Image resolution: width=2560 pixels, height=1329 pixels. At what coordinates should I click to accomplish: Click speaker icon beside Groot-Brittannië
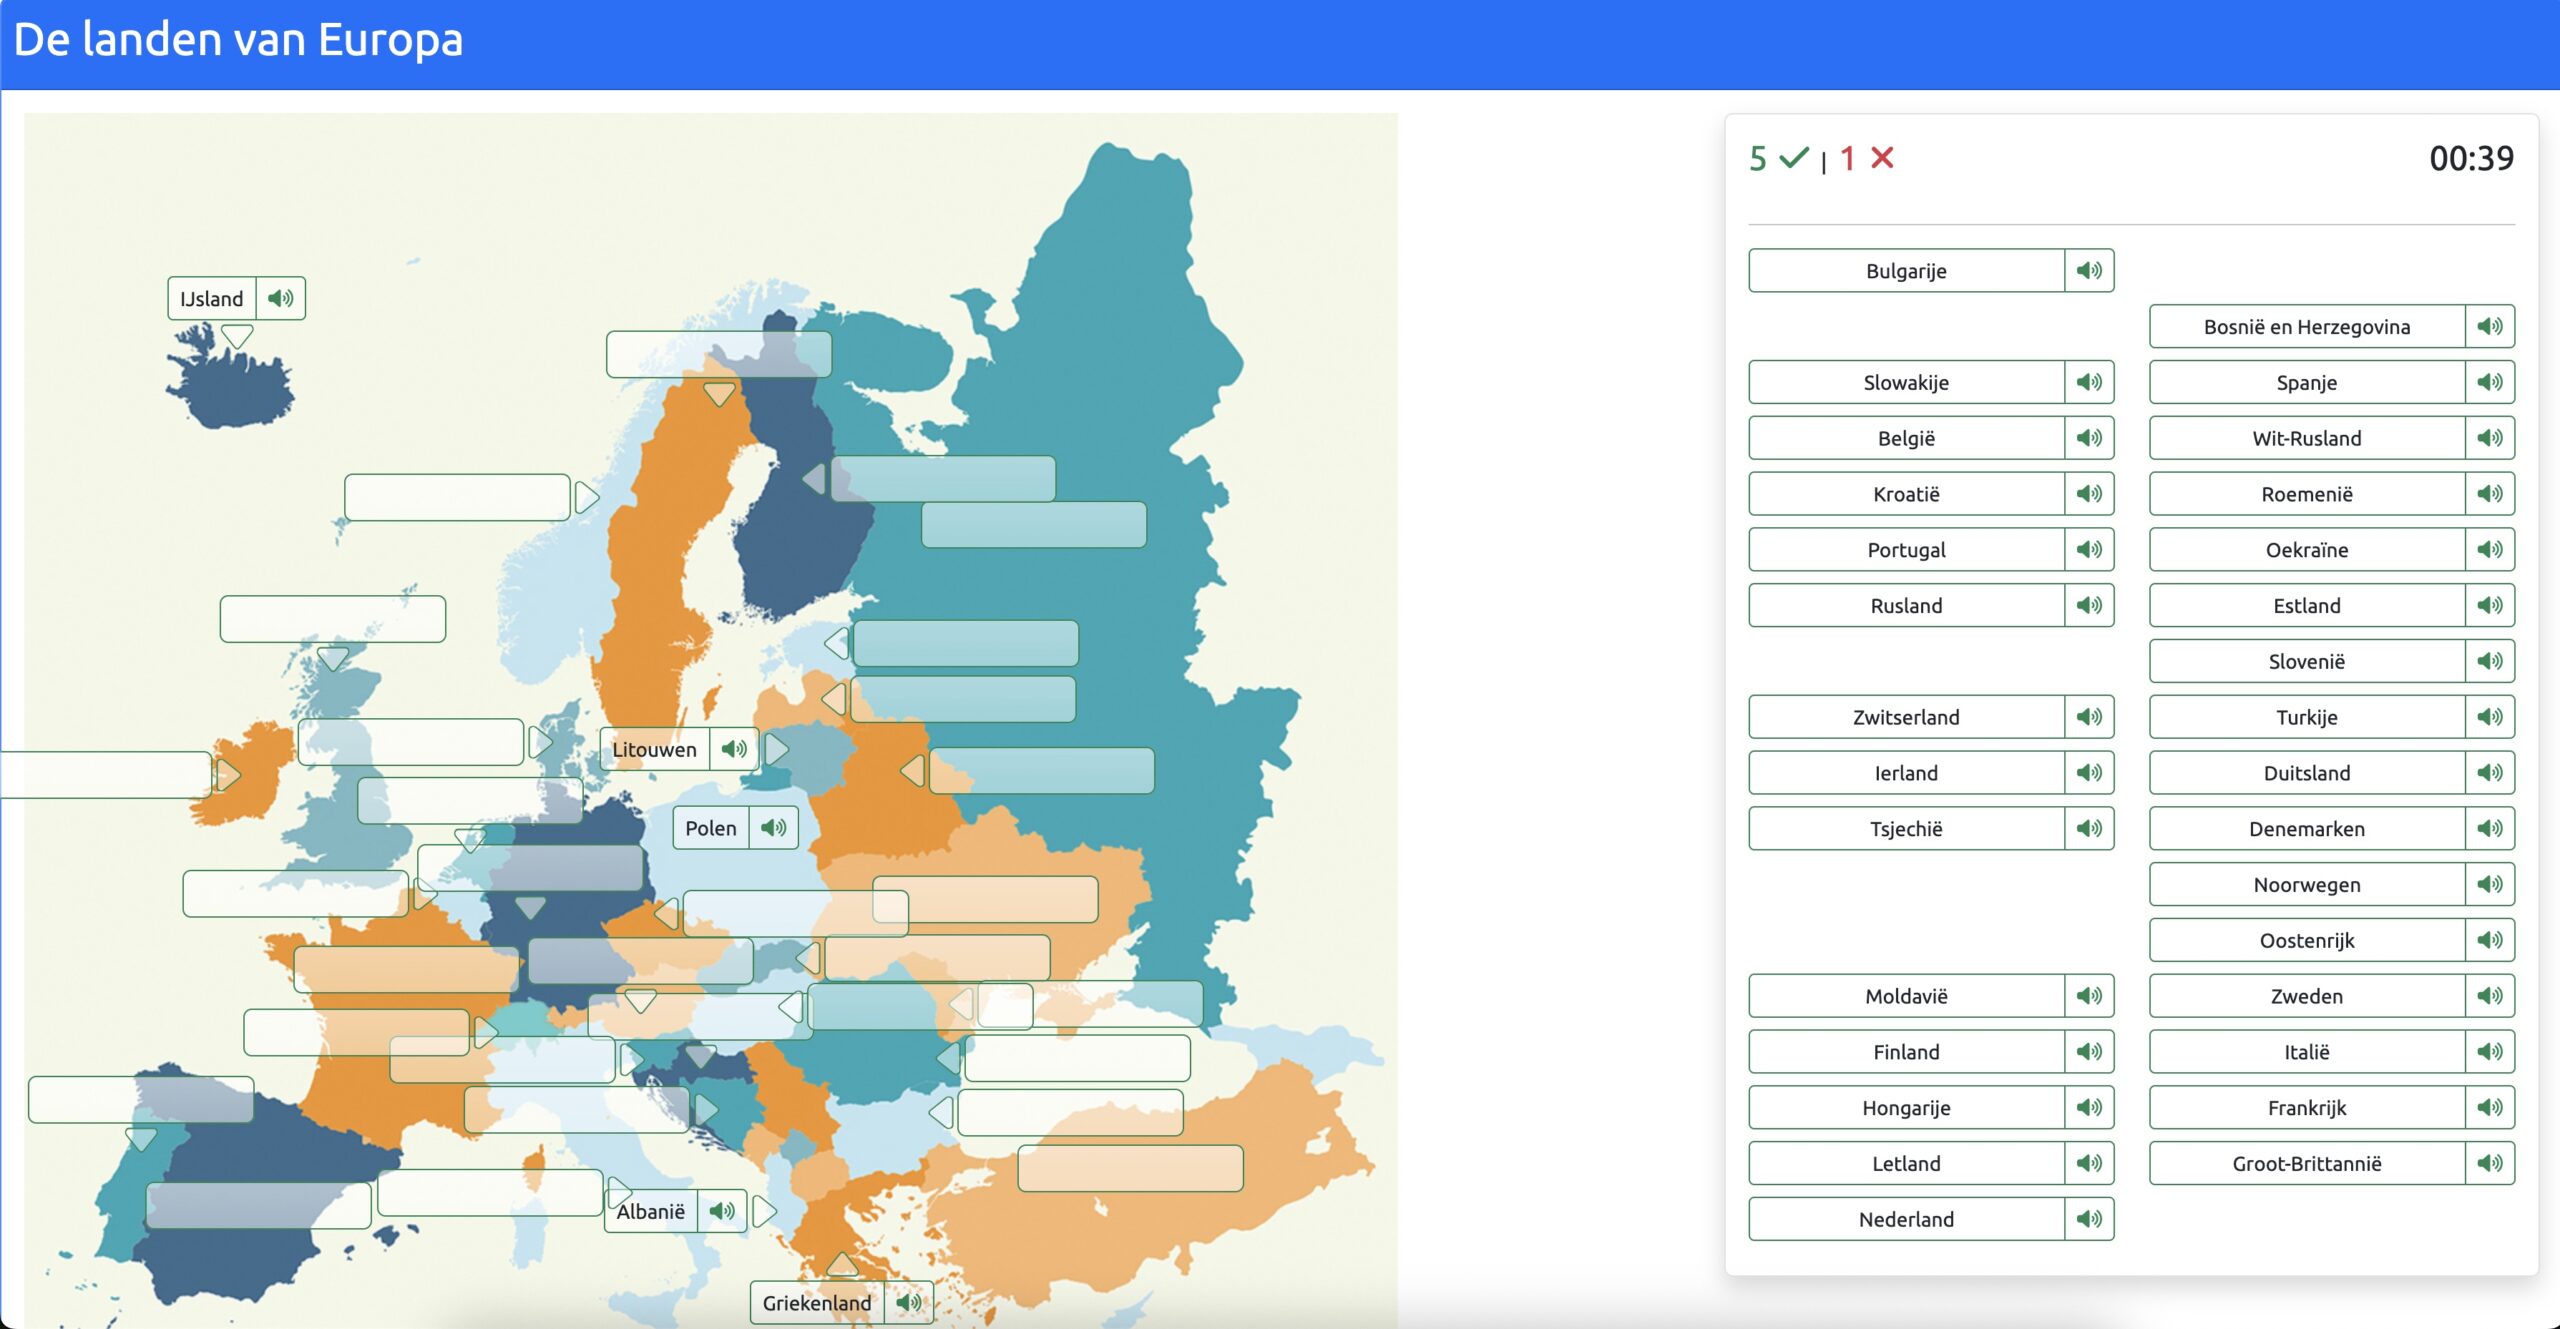(x=2489, y=1163)
